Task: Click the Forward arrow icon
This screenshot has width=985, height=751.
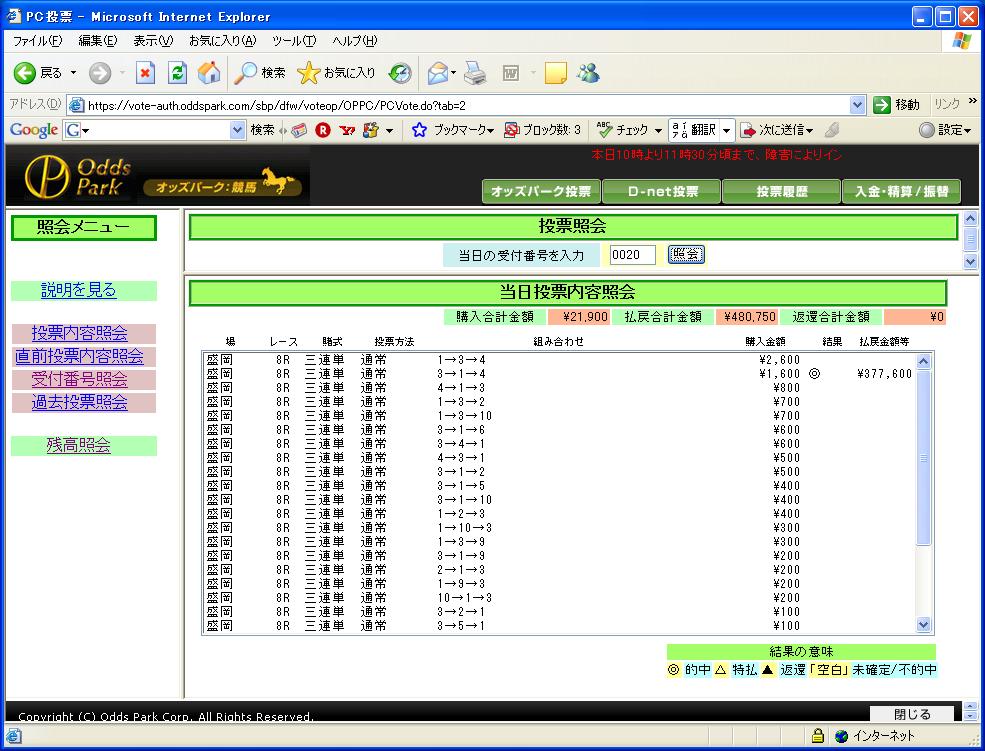Action: coord(99,73)
